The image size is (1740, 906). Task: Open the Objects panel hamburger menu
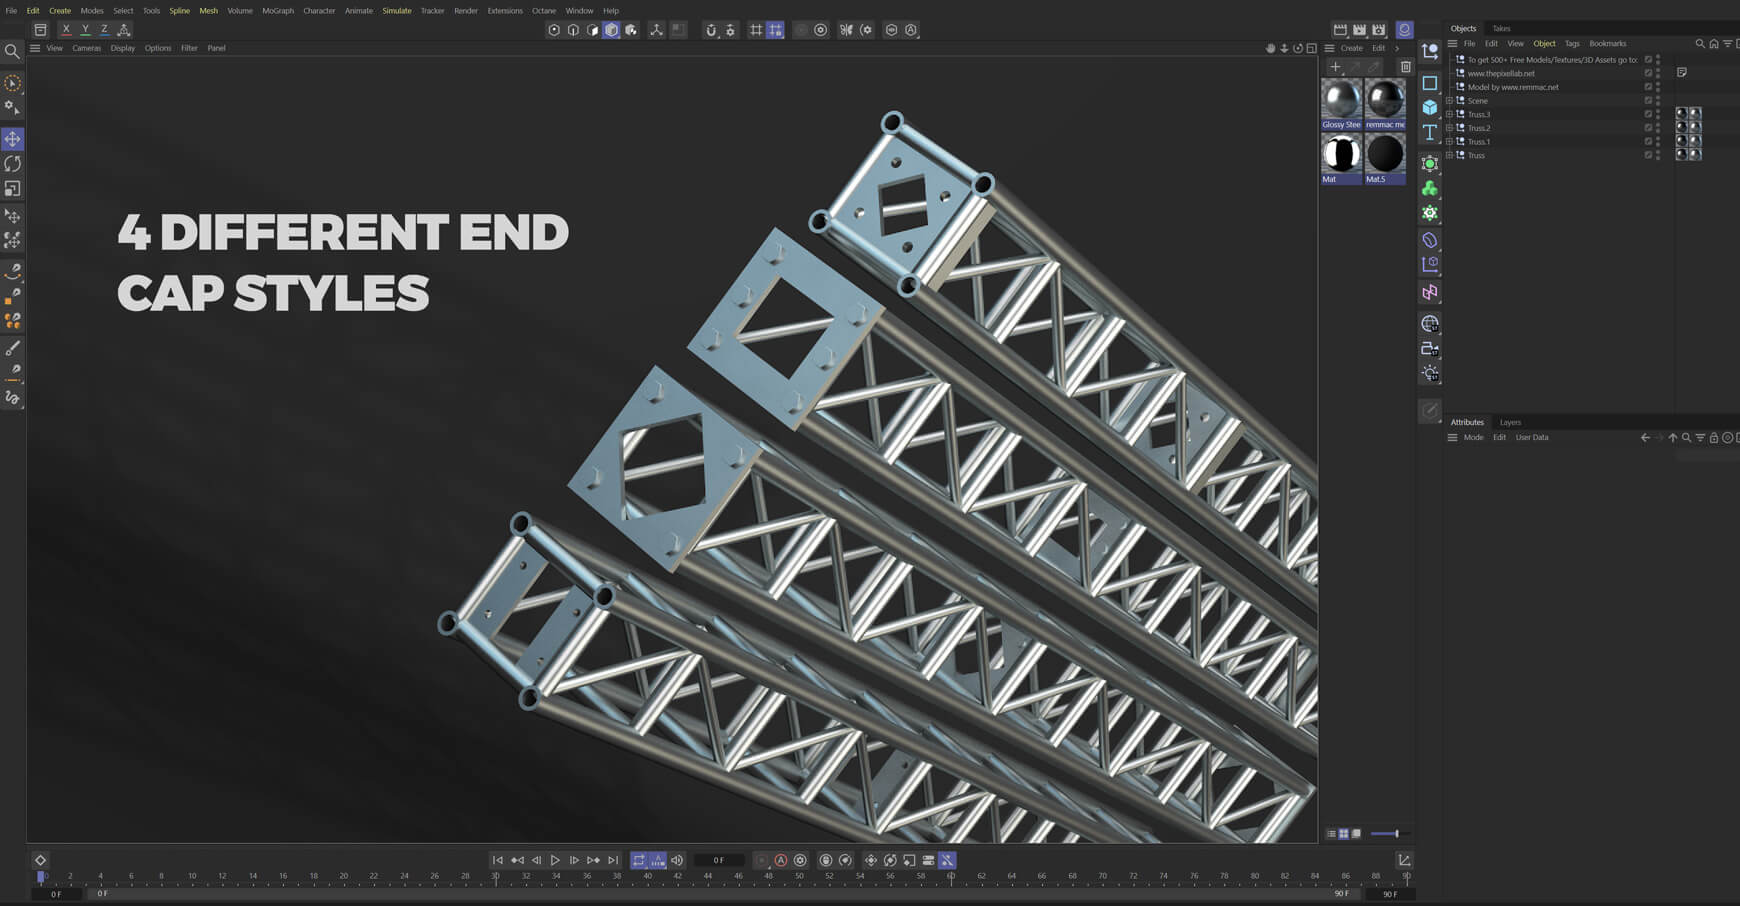[1452, 44]
